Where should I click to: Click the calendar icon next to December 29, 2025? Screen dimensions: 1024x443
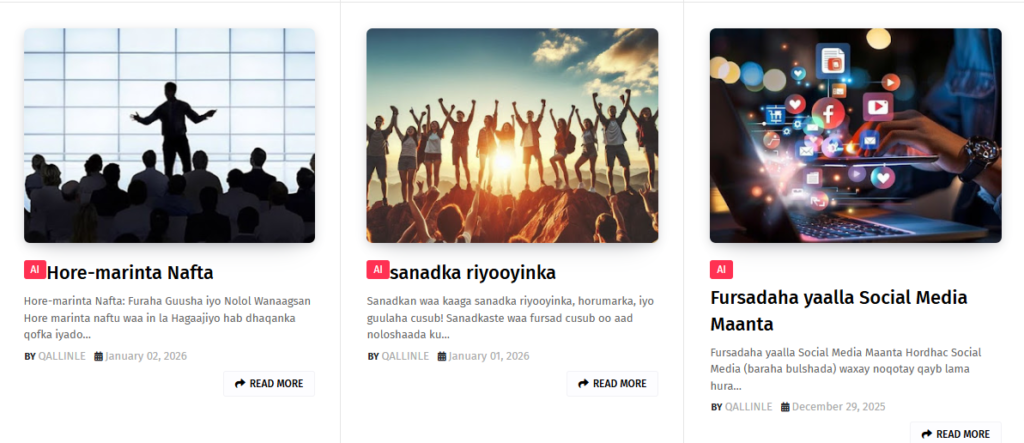[x=785, y=406]
